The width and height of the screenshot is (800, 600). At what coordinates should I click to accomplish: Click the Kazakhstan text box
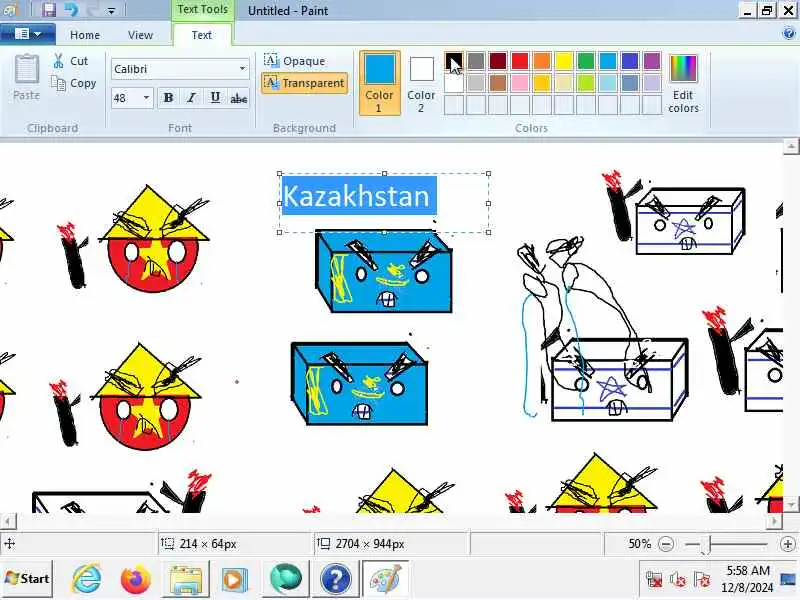(x=384, y=203)
